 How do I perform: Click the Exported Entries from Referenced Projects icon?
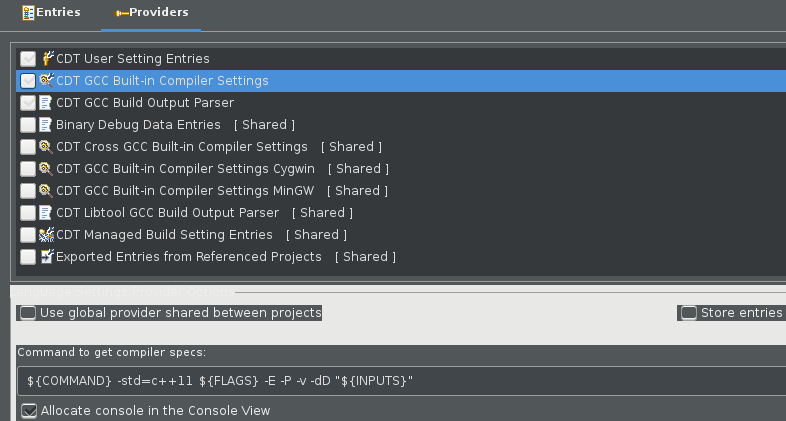point(46,257)
